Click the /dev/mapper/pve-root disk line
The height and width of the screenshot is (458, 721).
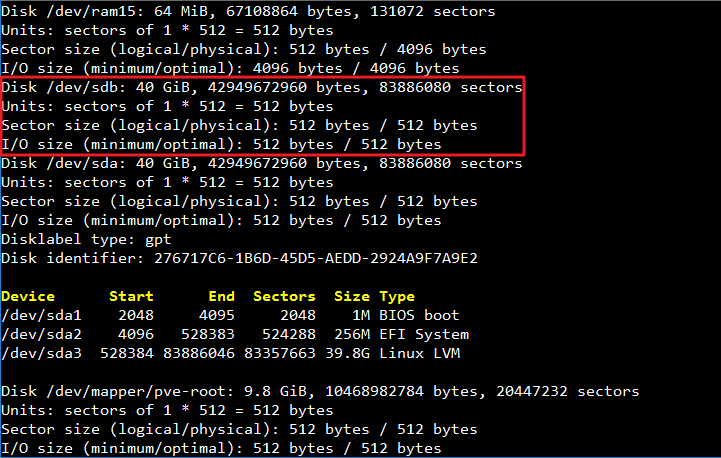[x=320, y=391]
